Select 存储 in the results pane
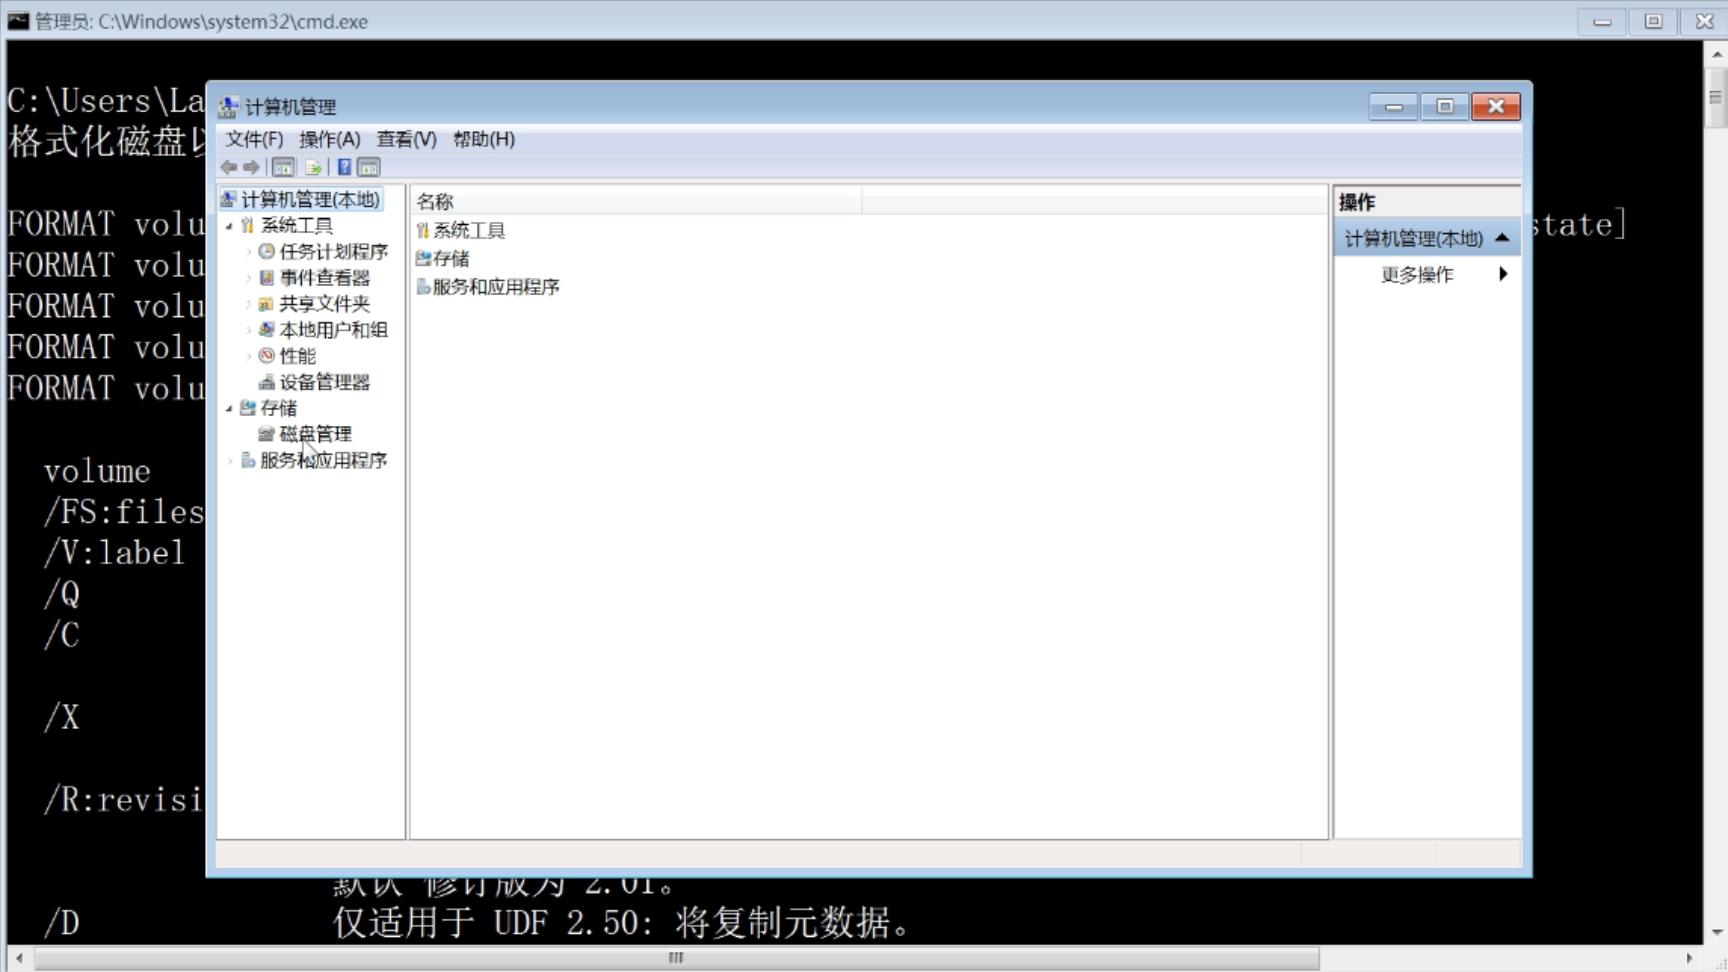Image resolution: width=1728 pixels, height=972 pixels. click(450, 258)
